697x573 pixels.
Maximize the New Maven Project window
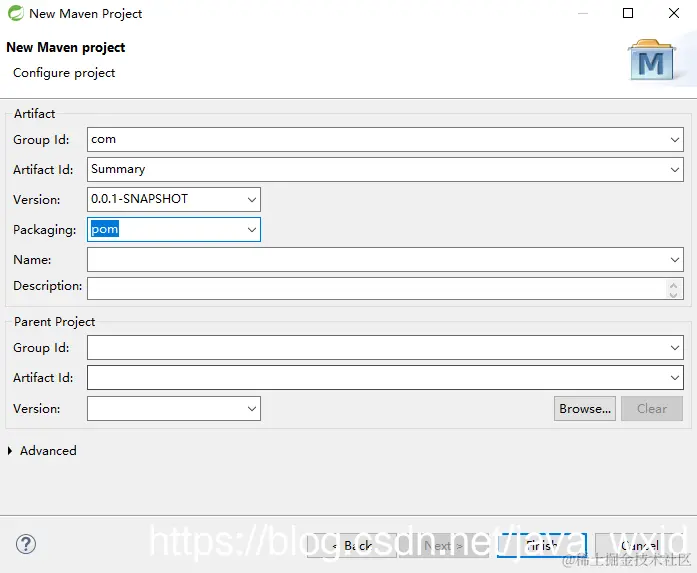click(628, 13)
